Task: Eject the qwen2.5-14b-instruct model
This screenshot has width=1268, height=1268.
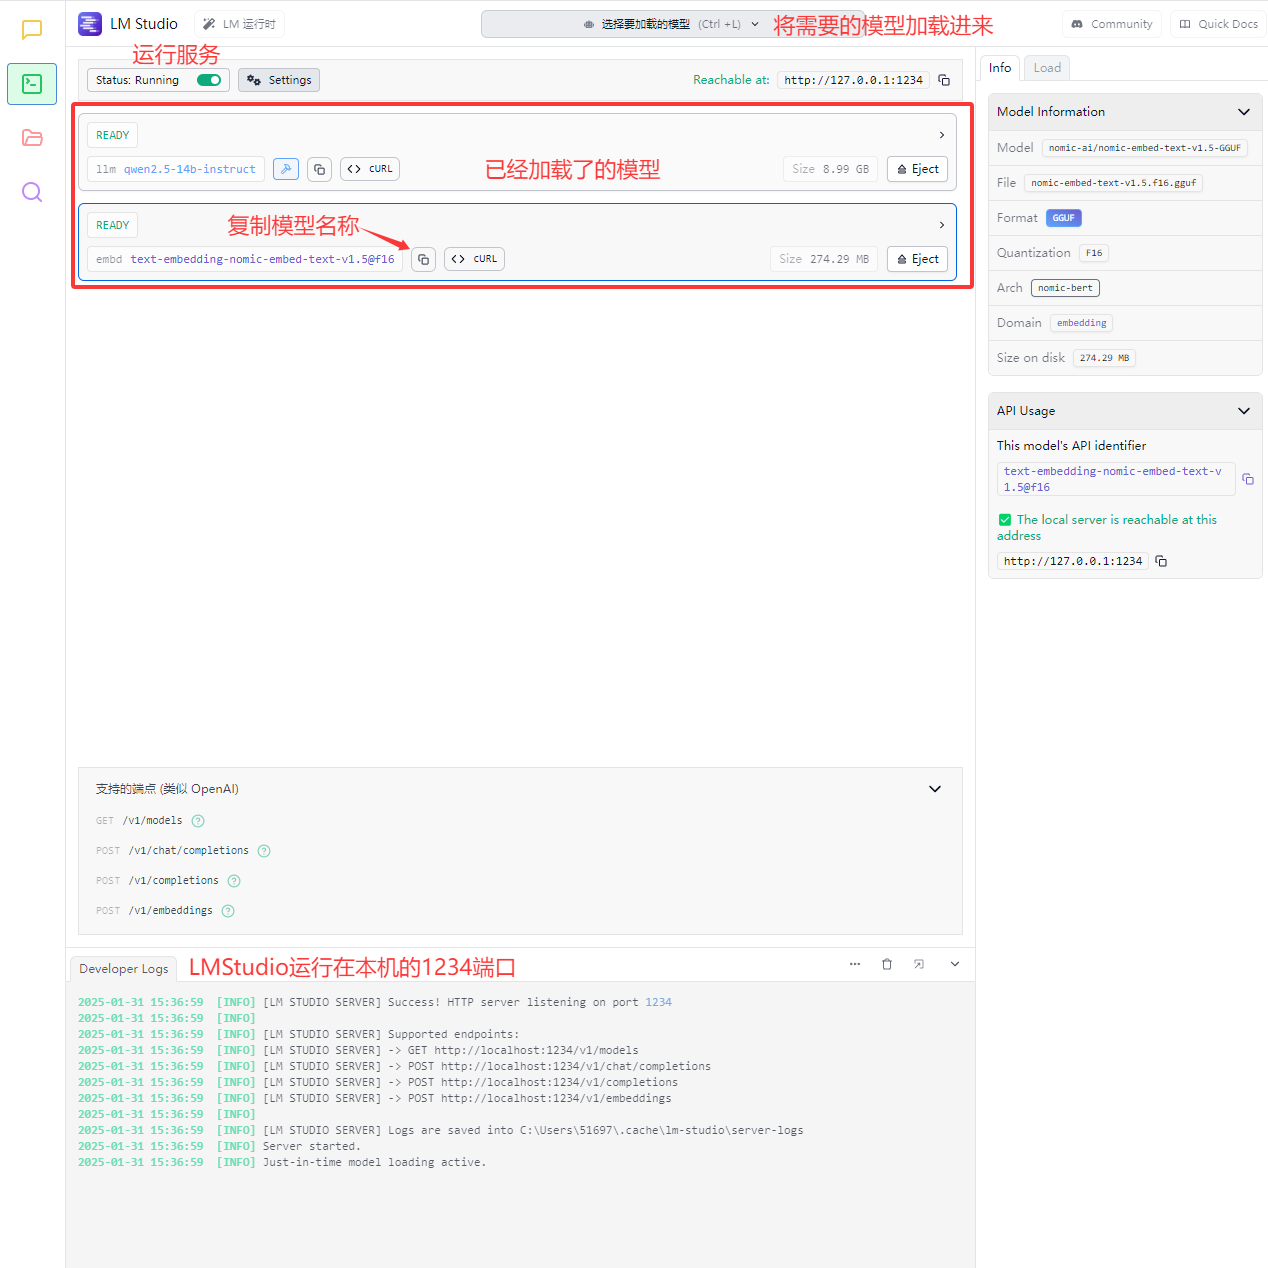Action: pos(917,170)
